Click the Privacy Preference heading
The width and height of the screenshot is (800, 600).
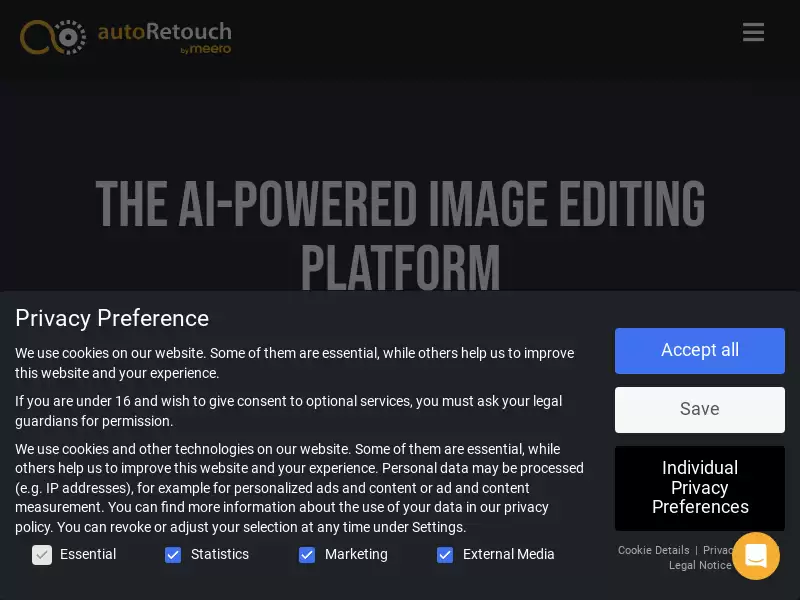112,318
